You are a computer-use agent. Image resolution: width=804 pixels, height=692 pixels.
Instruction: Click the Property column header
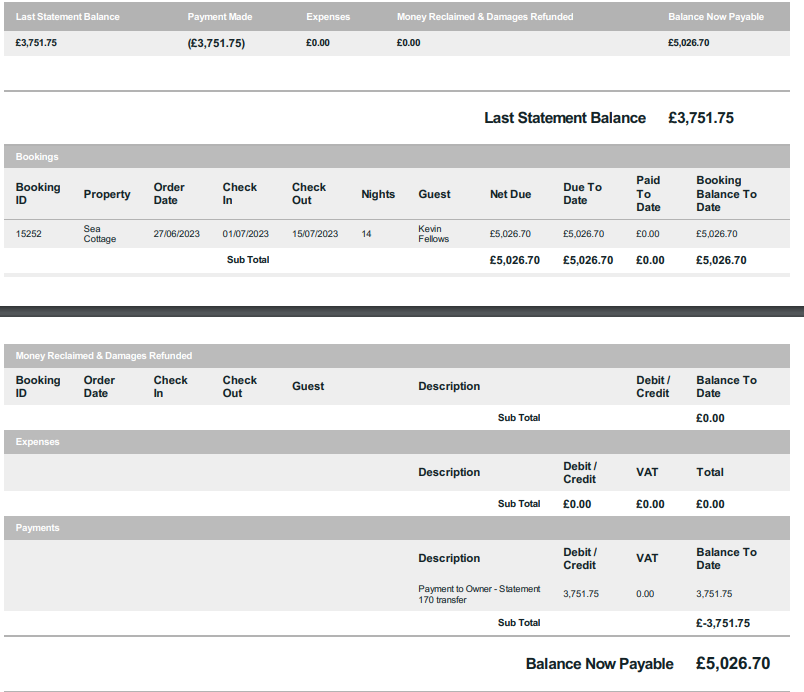(x=107, y=194)
